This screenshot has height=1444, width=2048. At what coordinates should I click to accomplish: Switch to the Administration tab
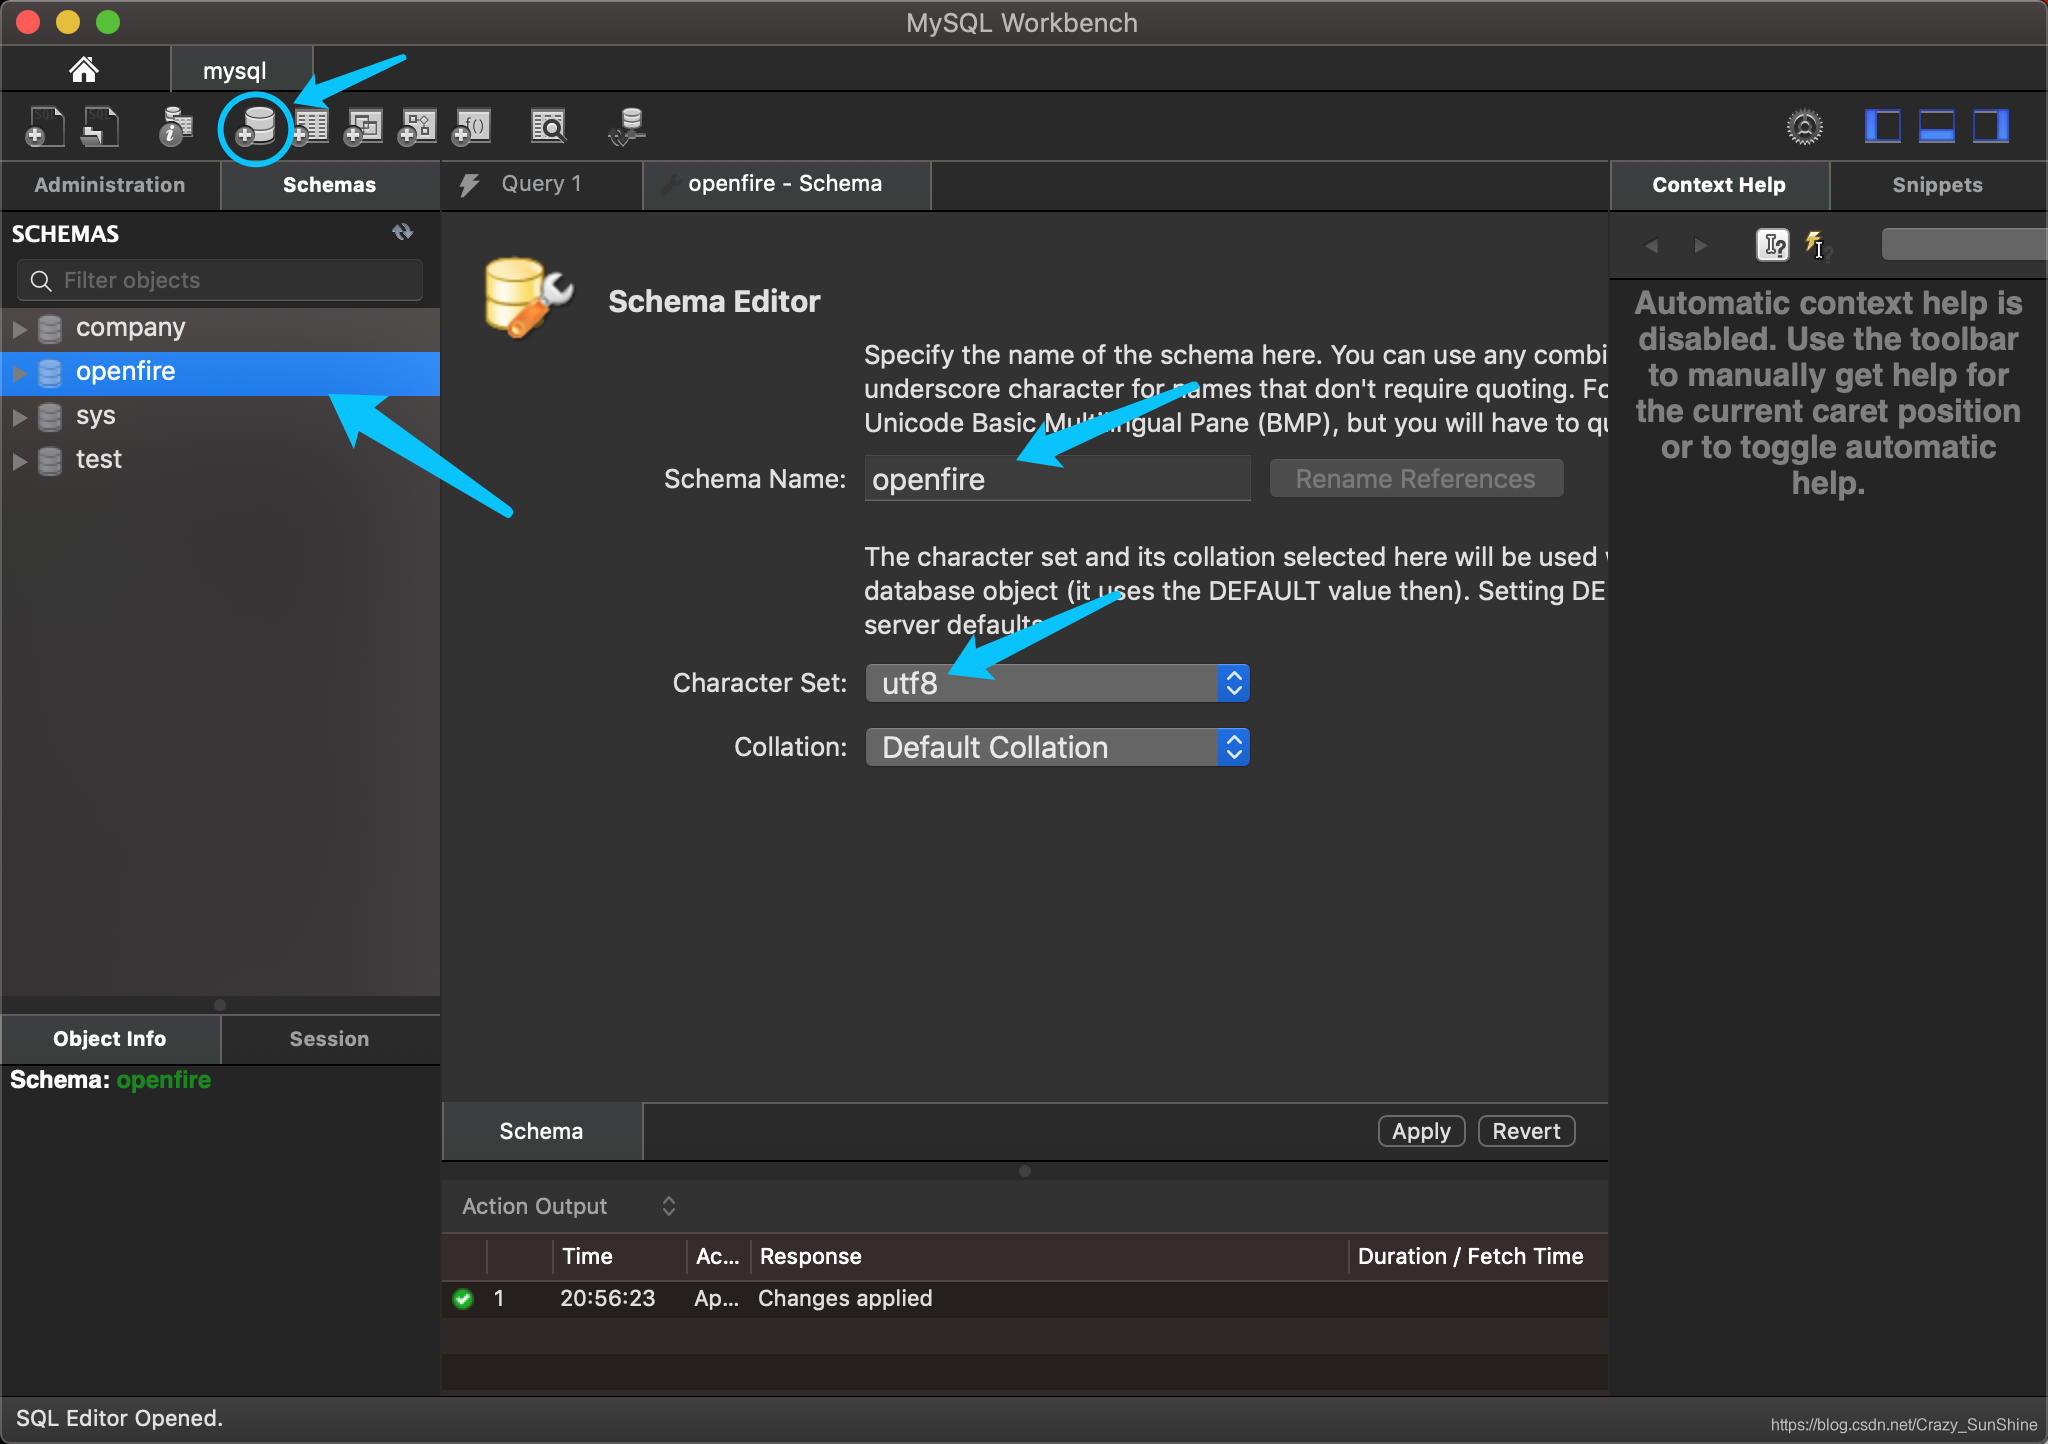coord(110,185)
